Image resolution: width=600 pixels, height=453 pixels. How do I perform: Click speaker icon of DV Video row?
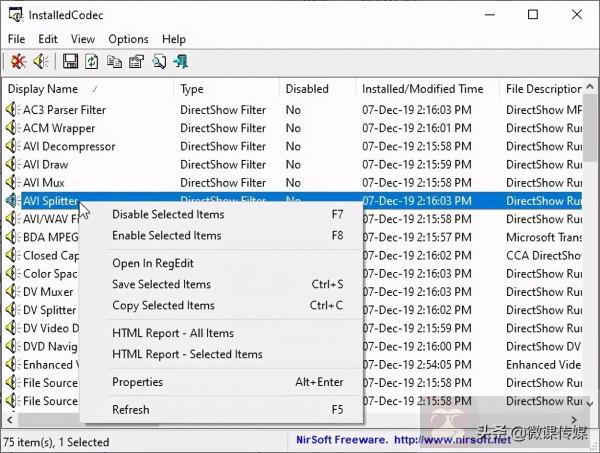(x=13, y=328)
